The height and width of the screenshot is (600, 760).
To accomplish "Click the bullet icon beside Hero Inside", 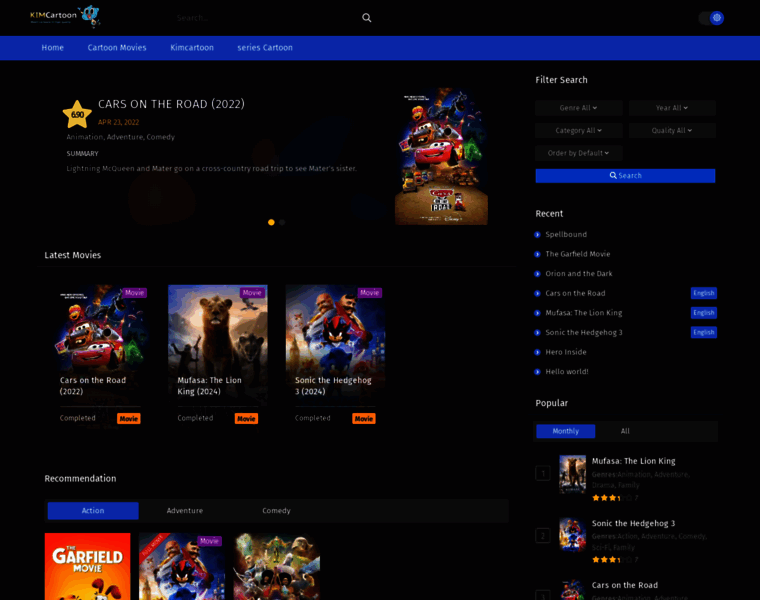I will click(537, 352).
